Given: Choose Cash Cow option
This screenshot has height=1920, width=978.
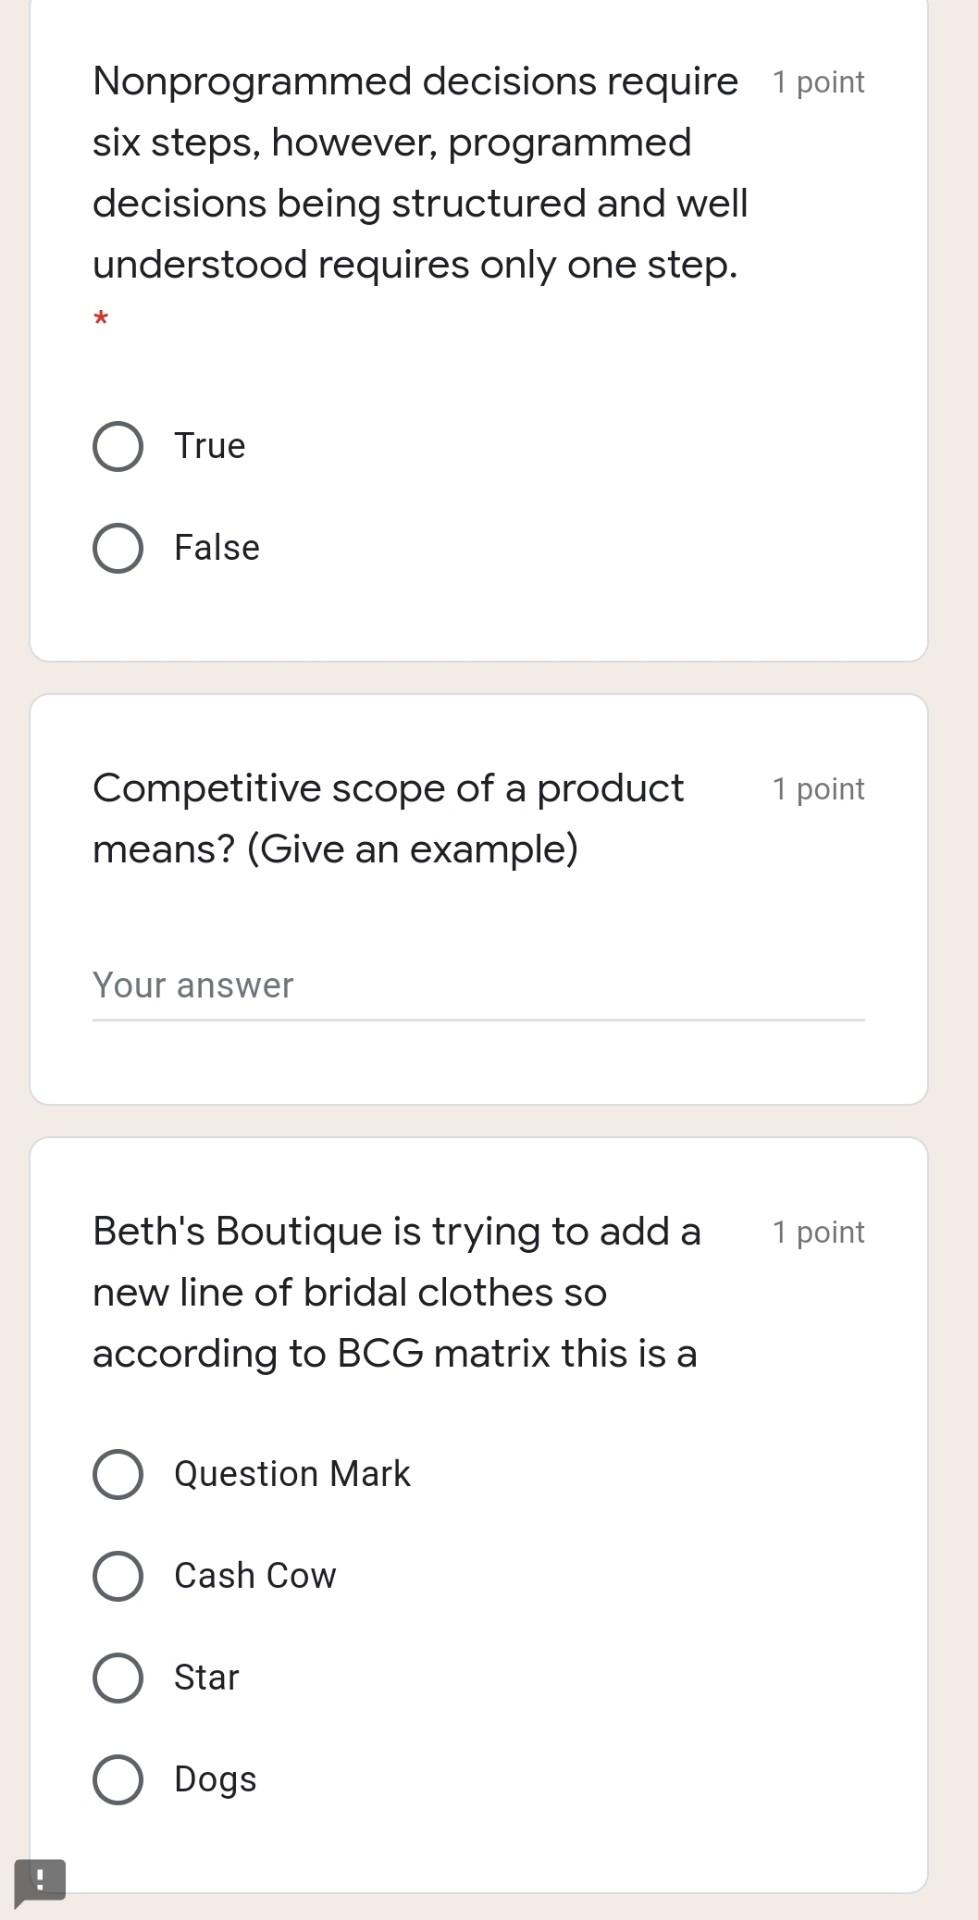Looking at the screenshot, I should pos(117,1575).
